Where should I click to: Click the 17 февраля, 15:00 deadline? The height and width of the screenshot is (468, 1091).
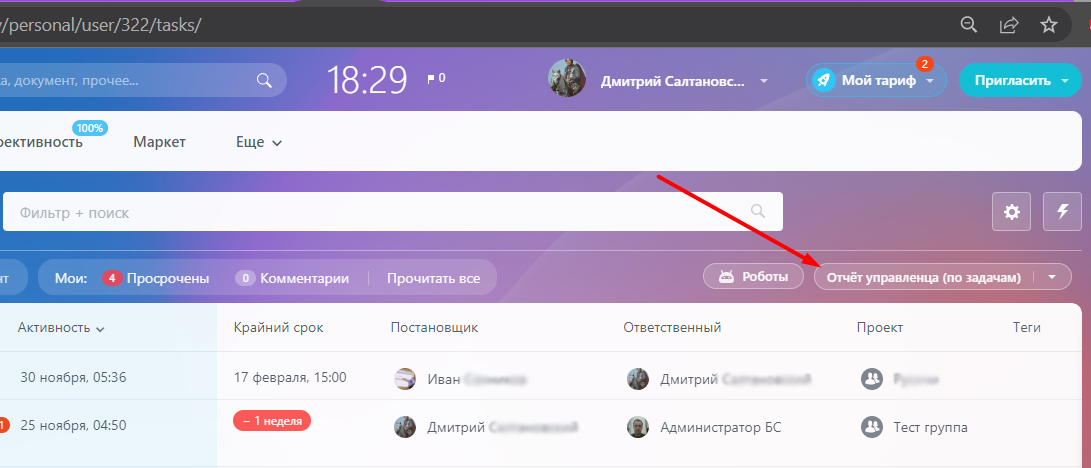pyautogui.click(x=290, y=378)
